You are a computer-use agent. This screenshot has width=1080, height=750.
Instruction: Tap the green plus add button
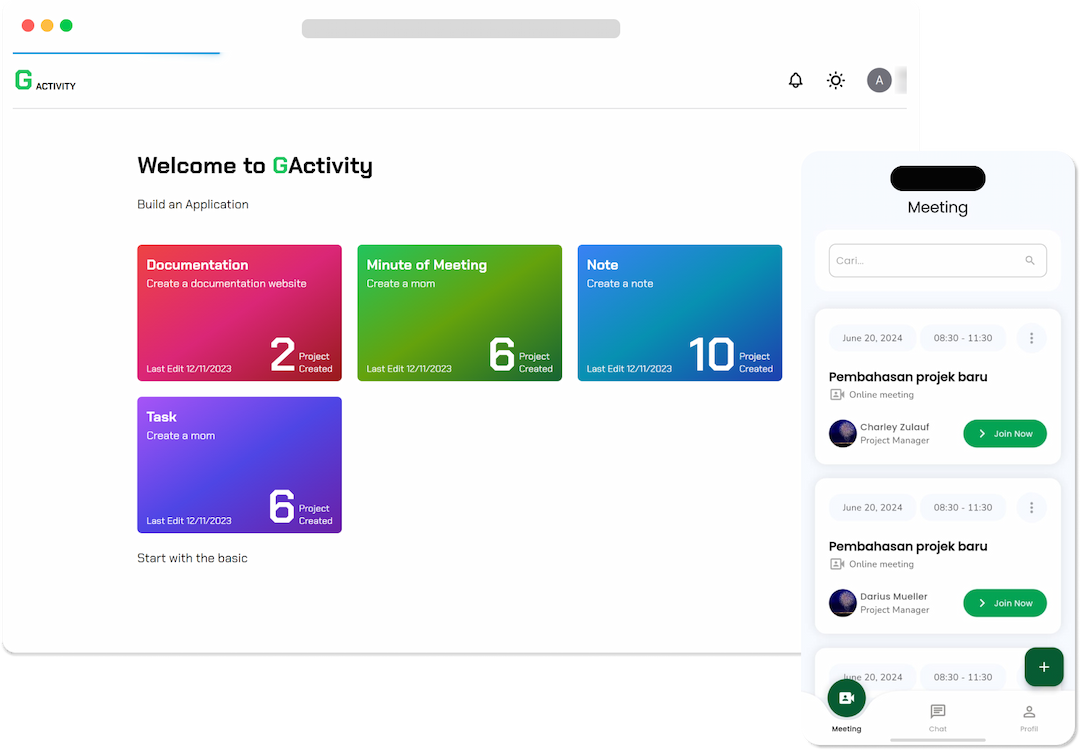click(x=1044, y=667)
